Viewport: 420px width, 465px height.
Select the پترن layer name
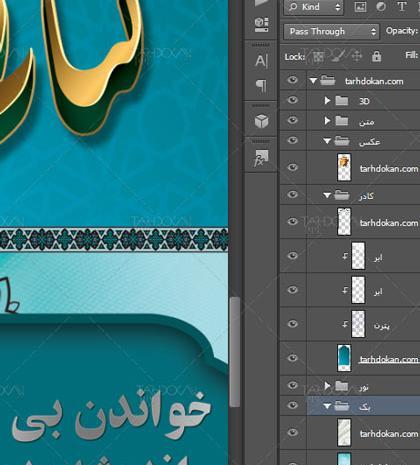pos(382,325)
